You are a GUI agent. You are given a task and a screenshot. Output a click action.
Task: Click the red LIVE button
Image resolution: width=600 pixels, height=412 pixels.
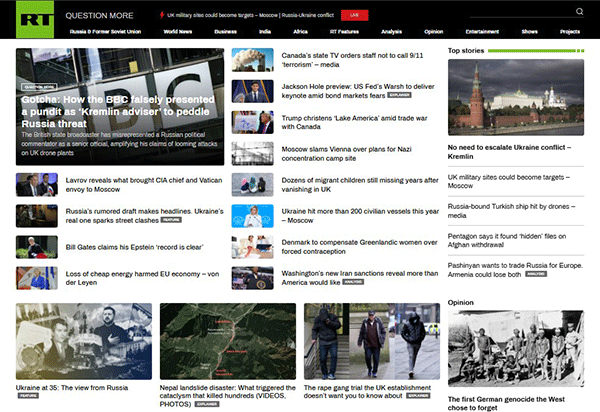[x=354, y=15]
